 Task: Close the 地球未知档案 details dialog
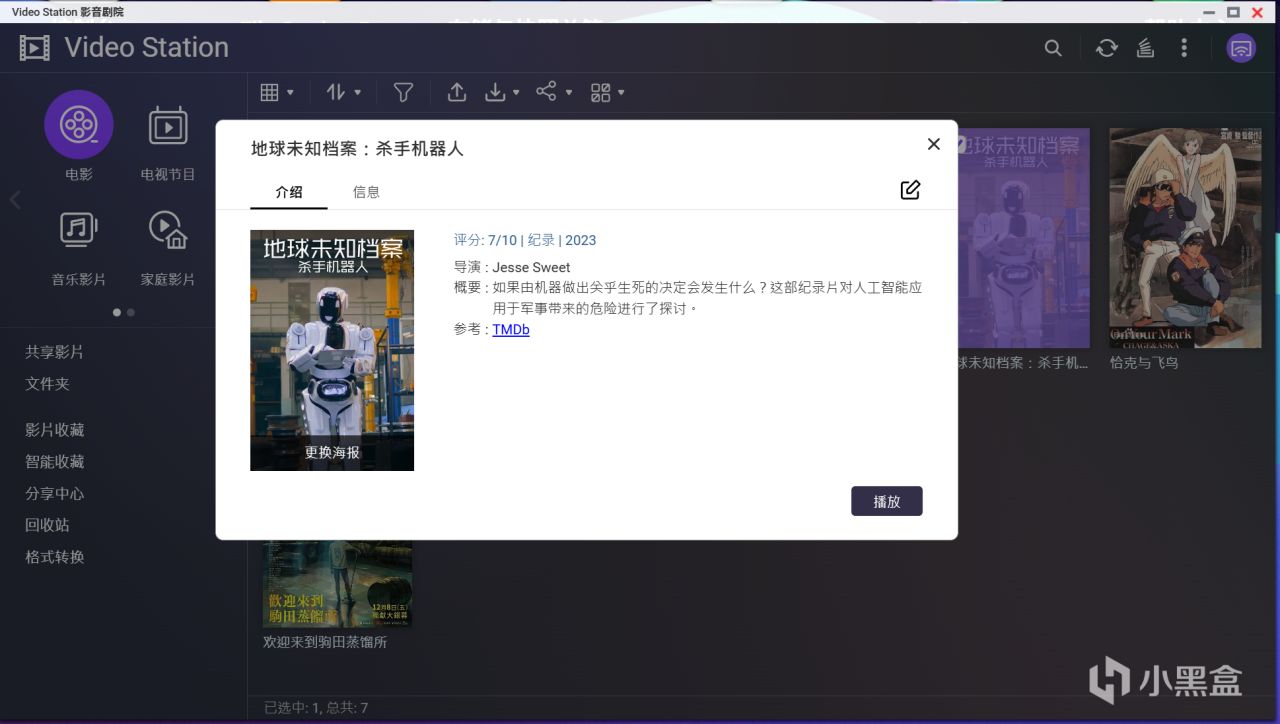(934, 144)
